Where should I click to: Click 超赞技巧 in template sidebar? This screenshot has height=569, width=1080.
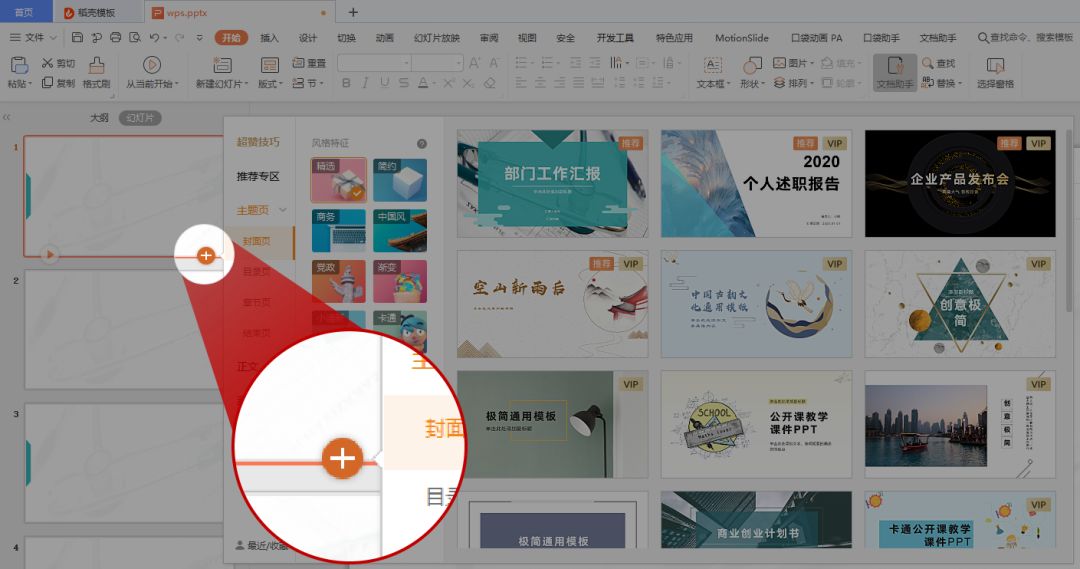258,142
